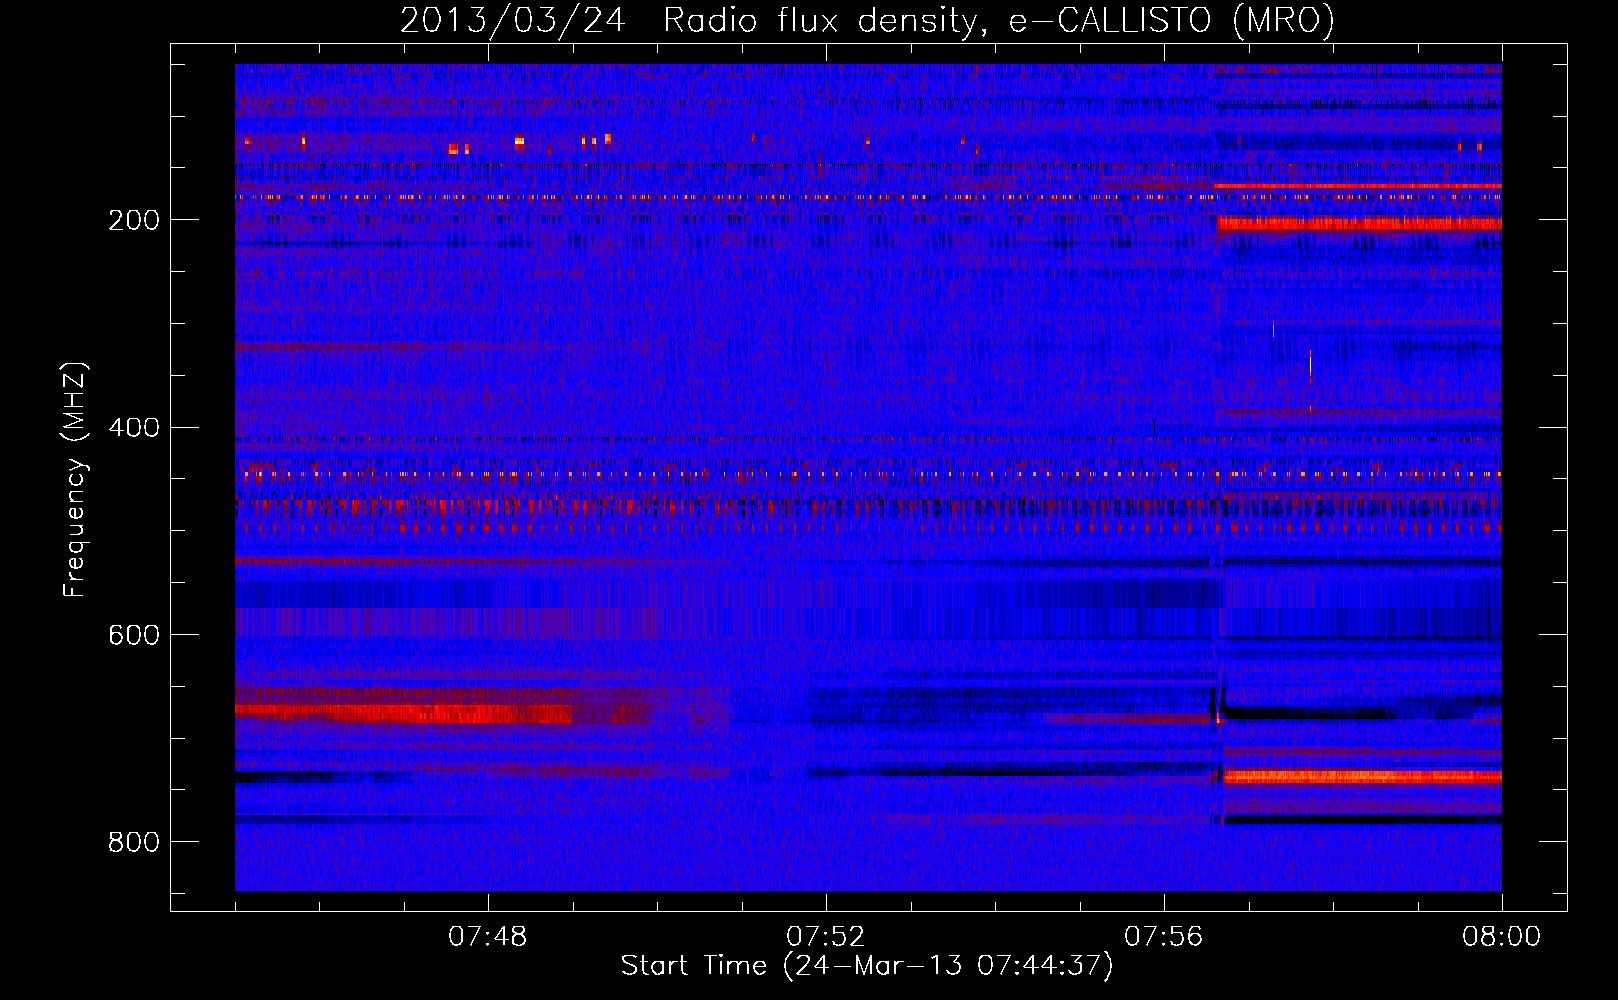This screenshot has width=1618, height=1000.
Task: Click the 600 frequency tick label
Action: 134,635
